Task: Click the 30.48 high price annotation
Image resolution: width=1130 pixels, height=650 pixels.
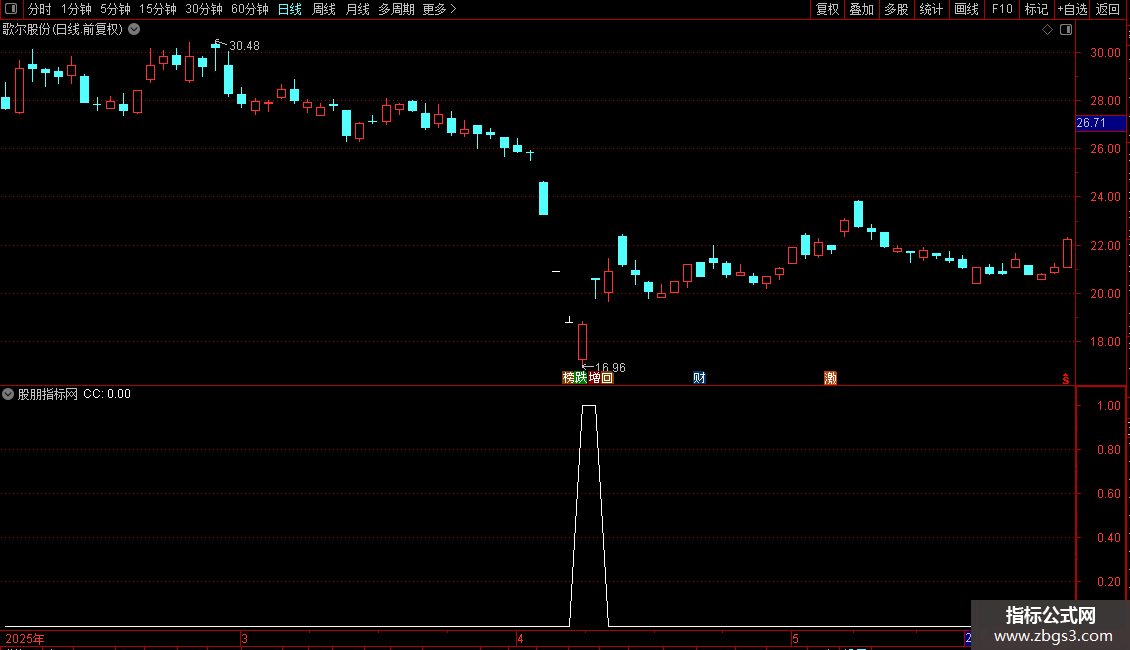Action: click(244, 45)
